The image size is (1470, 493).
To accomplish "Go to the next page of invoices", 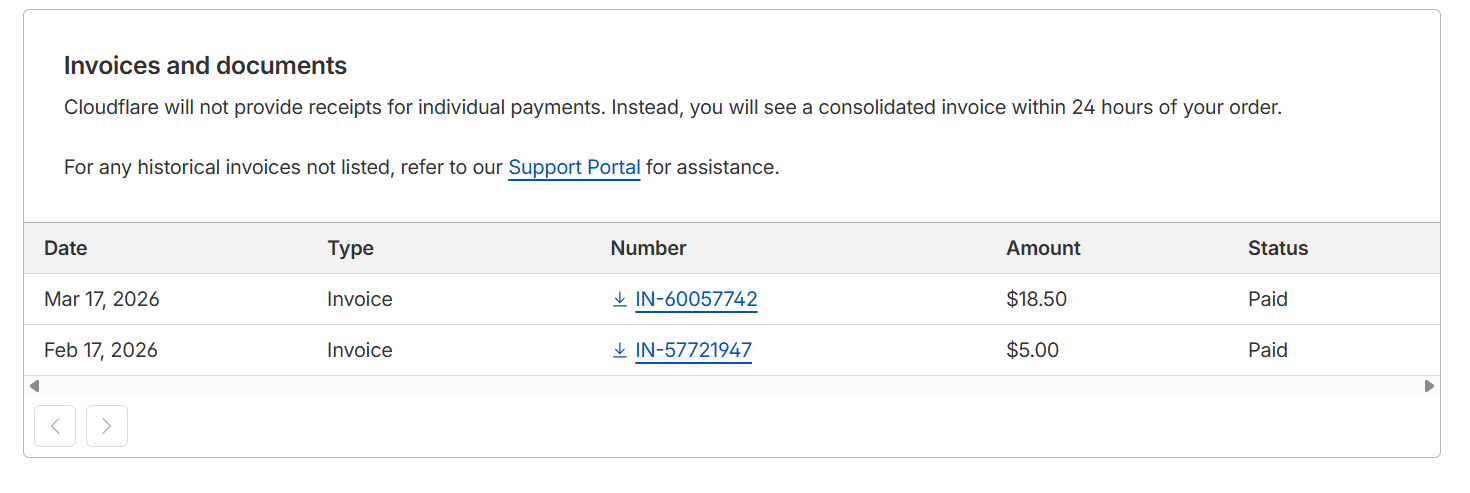I will point(107,426).
